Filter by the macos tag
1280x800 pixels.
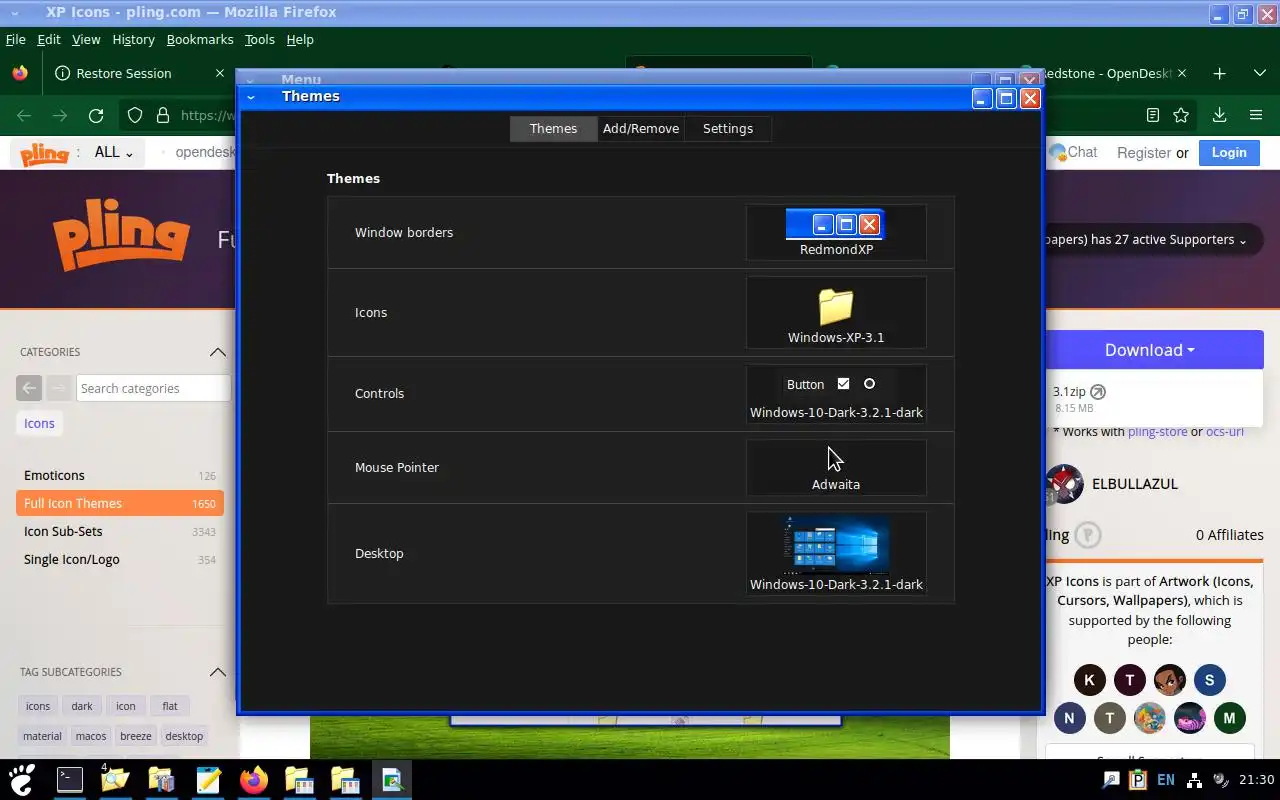coord(91,736)
